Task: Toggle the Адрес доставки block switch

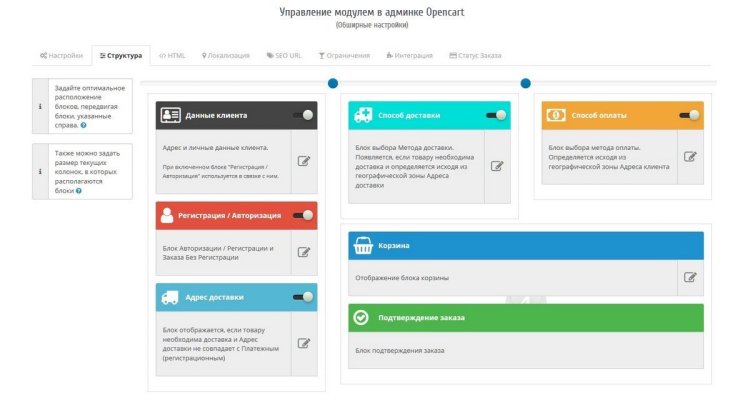Action: [x=303, y=297]
